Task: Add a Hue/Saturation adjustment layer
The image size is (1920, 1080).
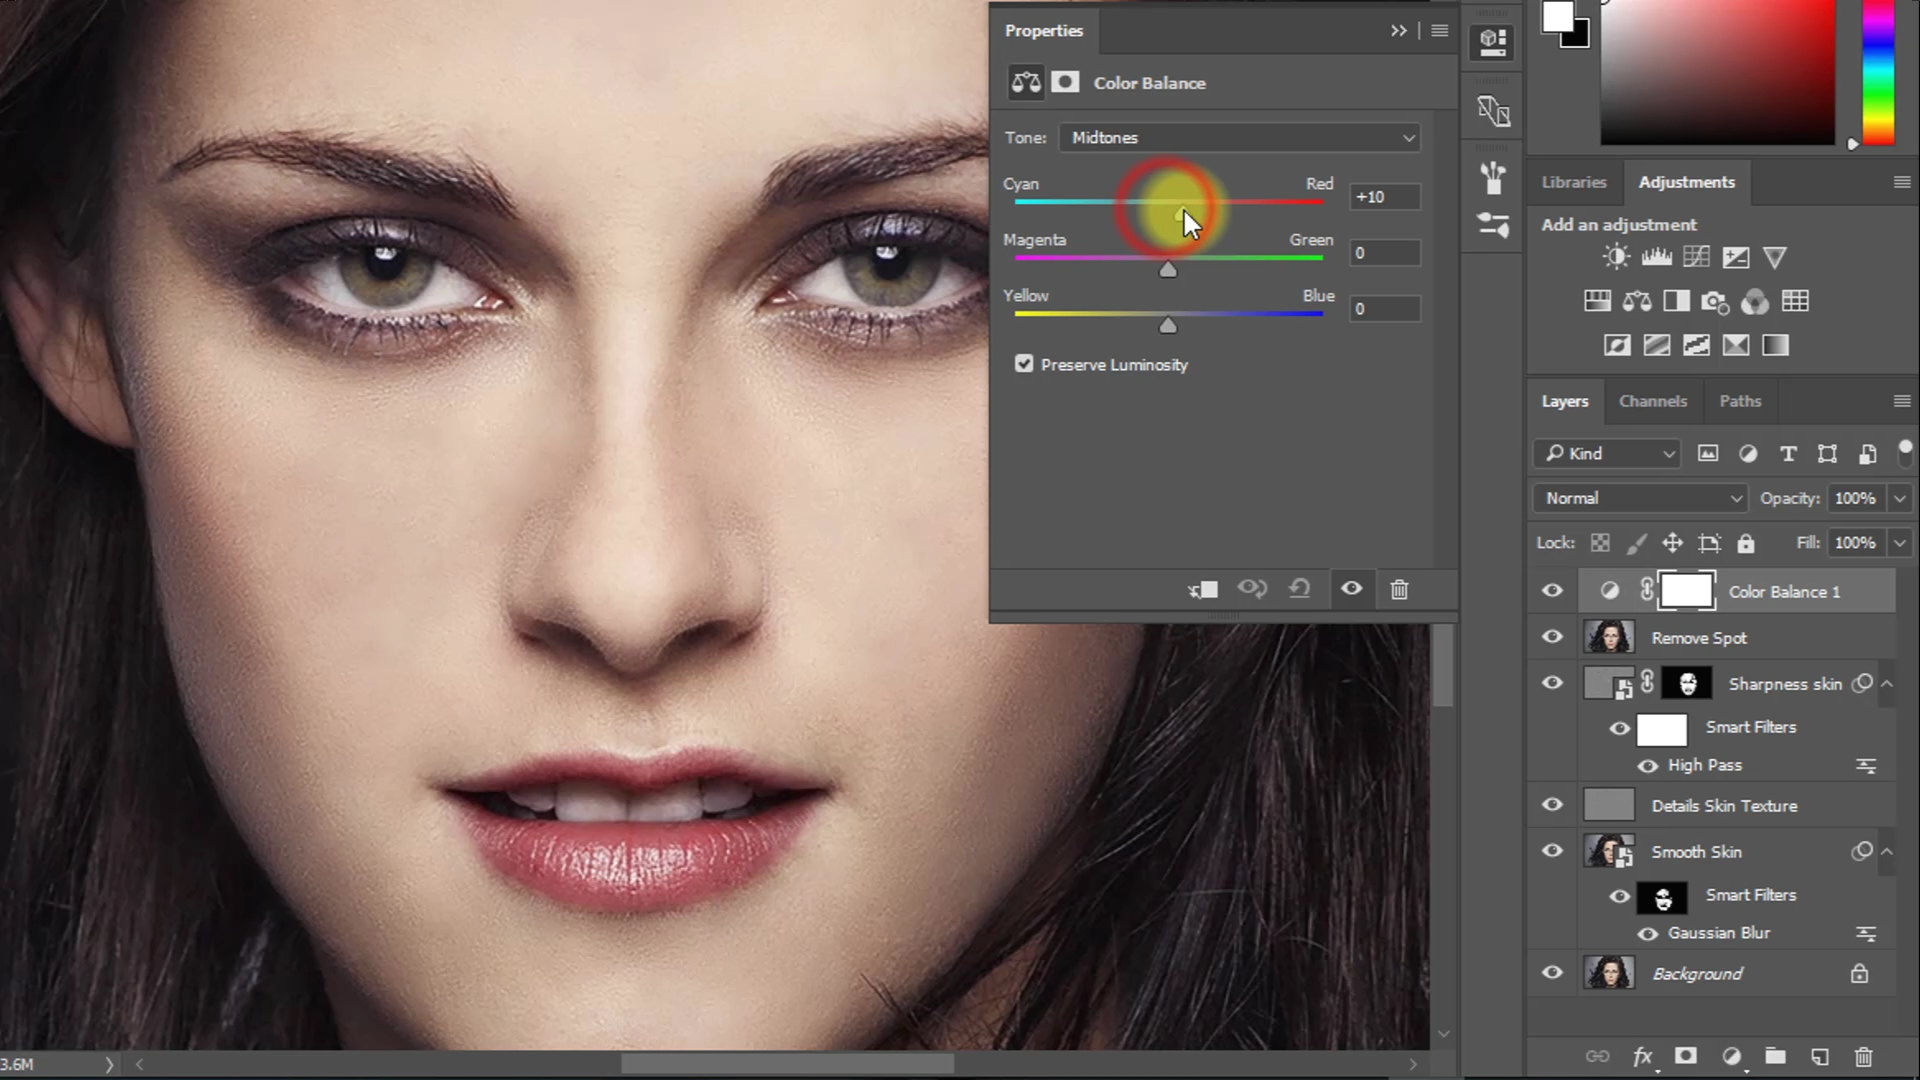Action: [x=1597, y=302]
